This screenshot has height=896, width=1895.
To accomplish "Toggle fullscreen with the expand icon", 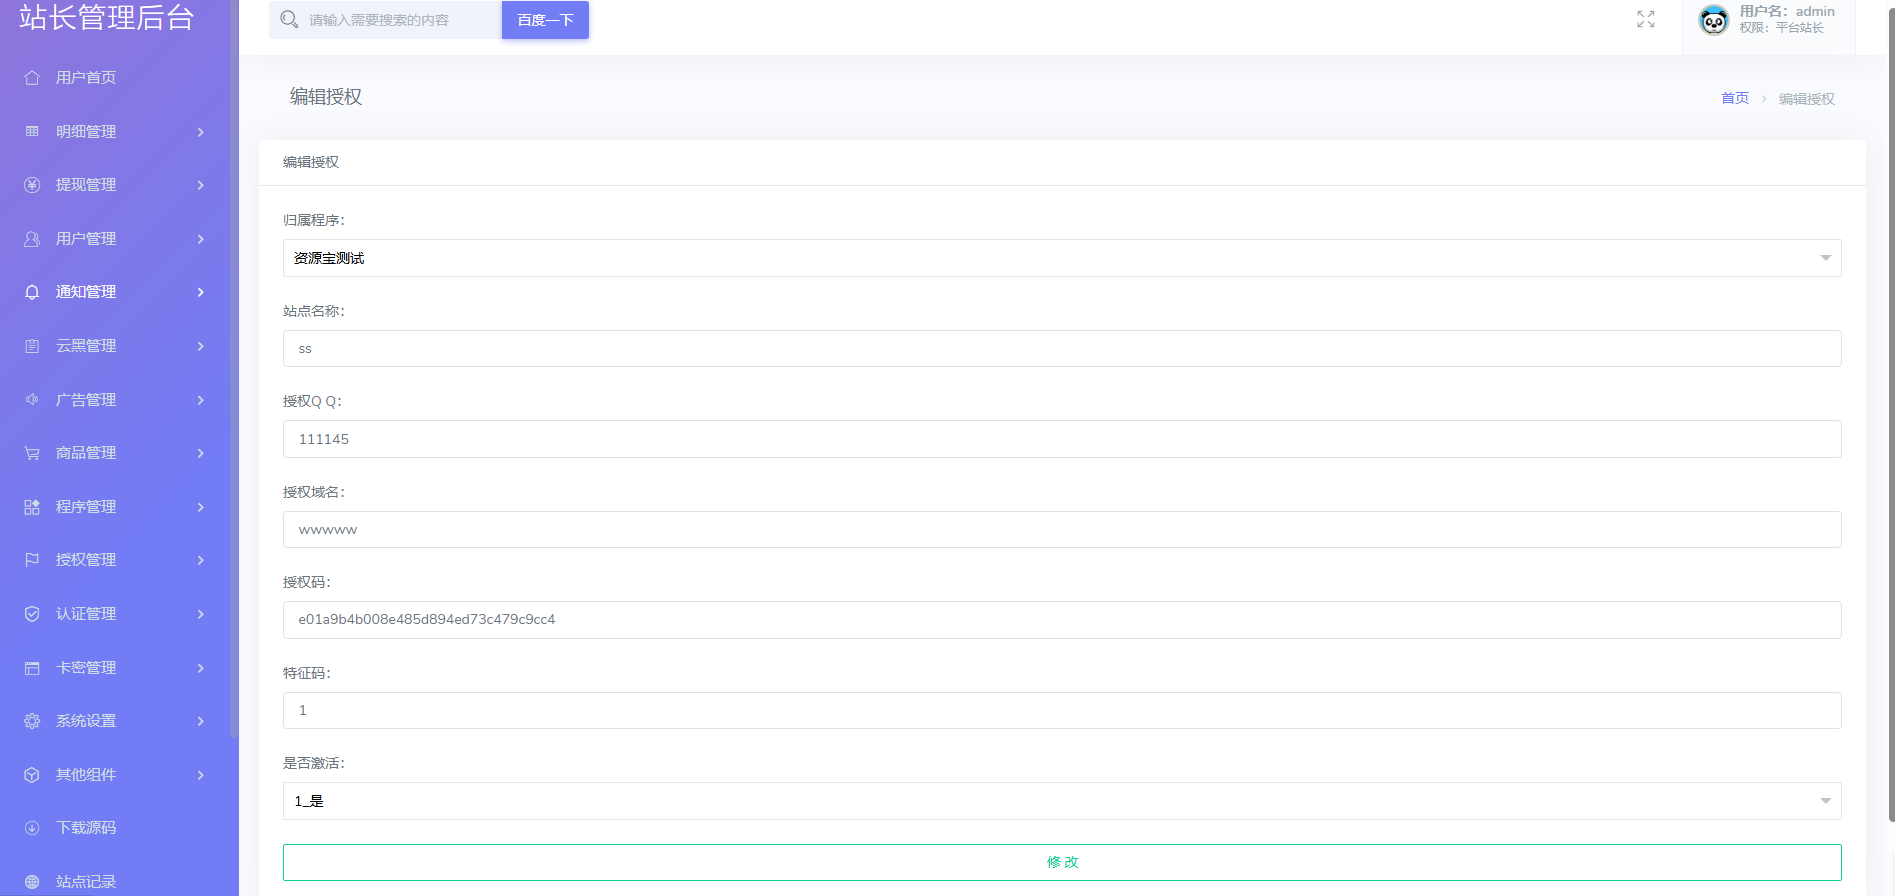I will [1646, 19].
